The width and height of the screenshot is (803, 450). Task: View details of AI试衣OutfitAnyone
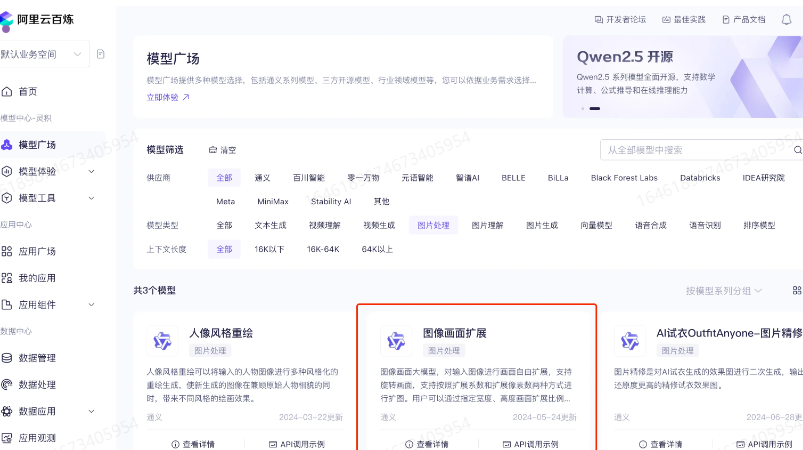point(661,444)
